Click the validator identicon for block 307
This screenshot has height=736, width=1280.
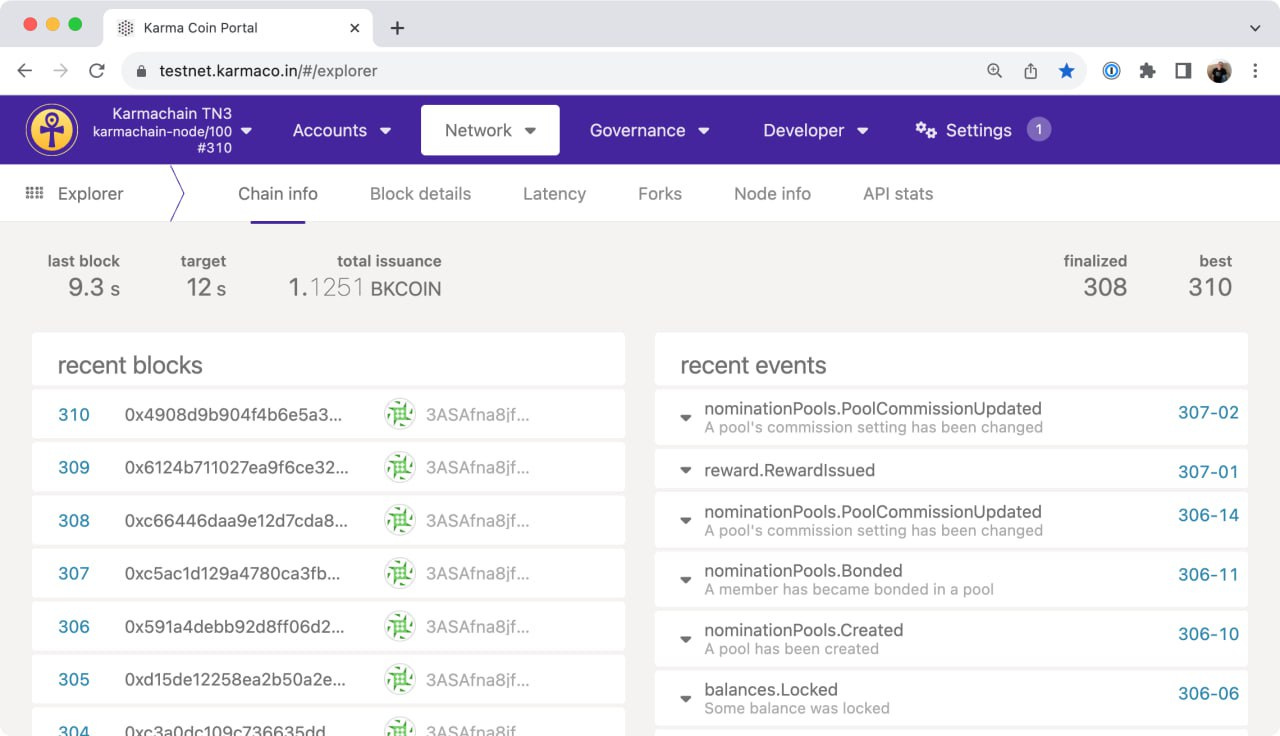[x=400, y=573]
